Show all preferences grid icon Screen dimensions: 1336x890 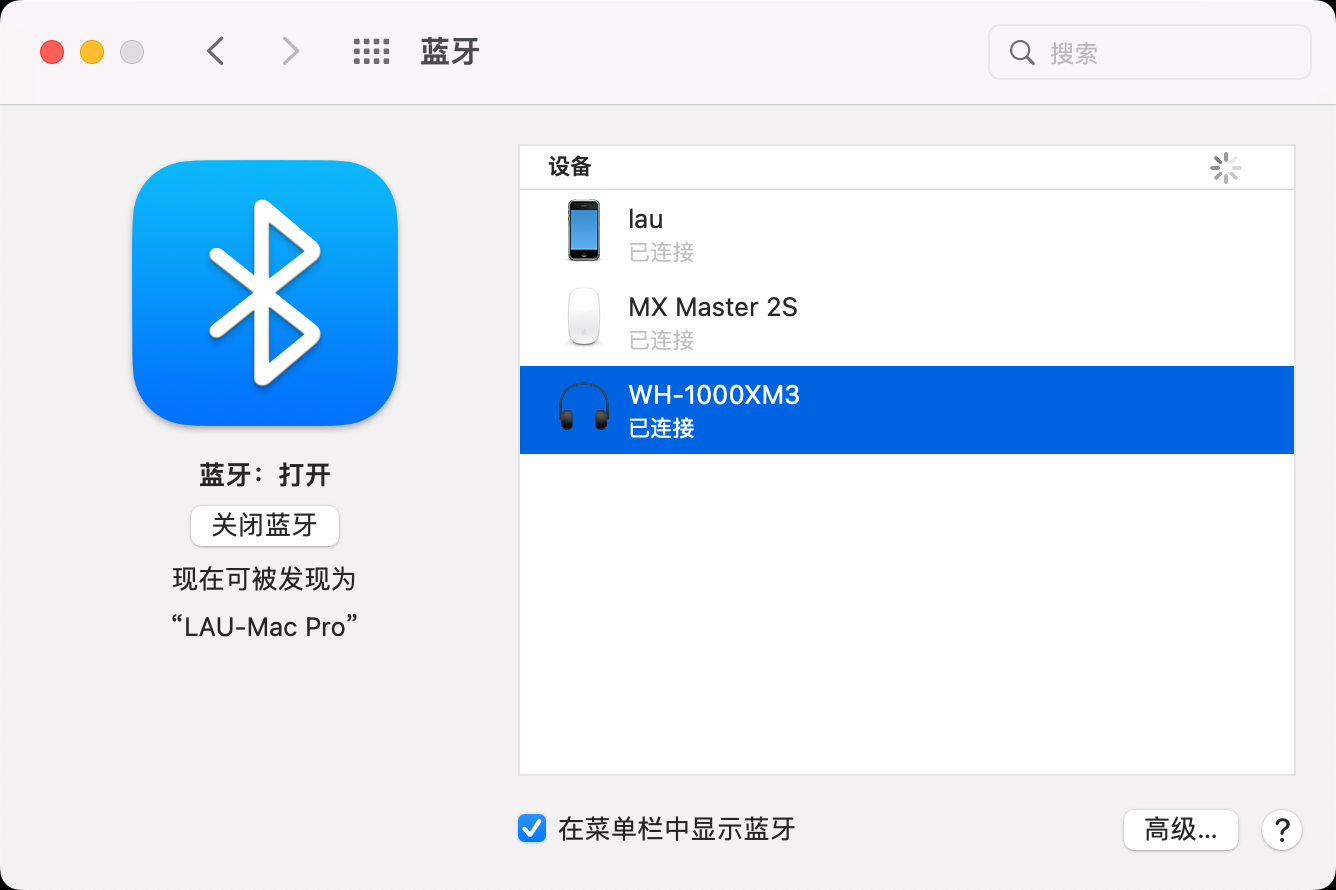click(371, 52)
